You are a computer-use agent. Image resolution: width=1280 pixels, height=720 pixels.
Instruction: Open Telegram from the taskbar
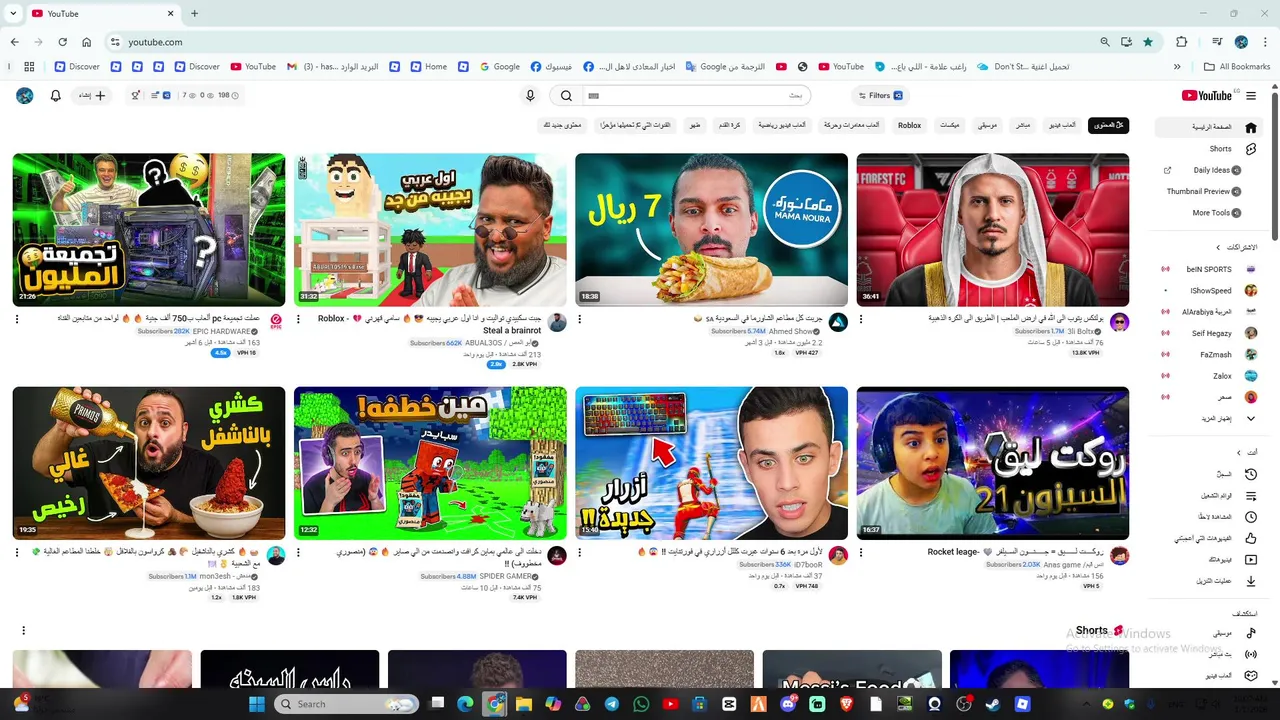[x=611, y=704]
